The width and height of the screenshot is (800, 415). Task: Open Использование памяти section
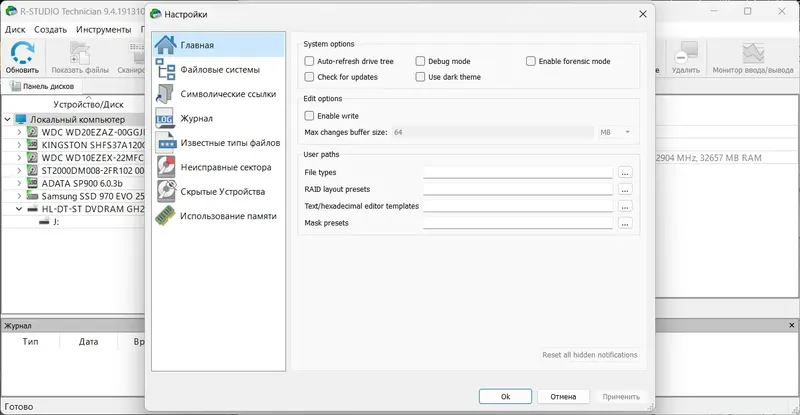(x=227, y=216)
